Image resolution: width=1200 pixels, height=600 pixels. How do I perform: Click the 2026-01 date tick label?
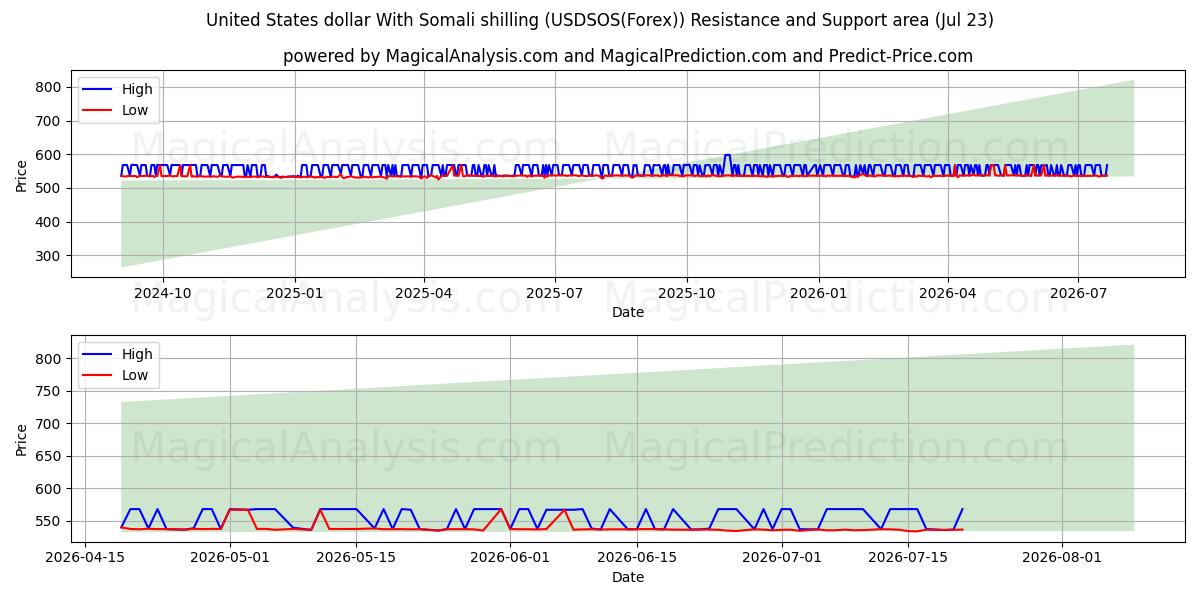[x=819, y=293]
